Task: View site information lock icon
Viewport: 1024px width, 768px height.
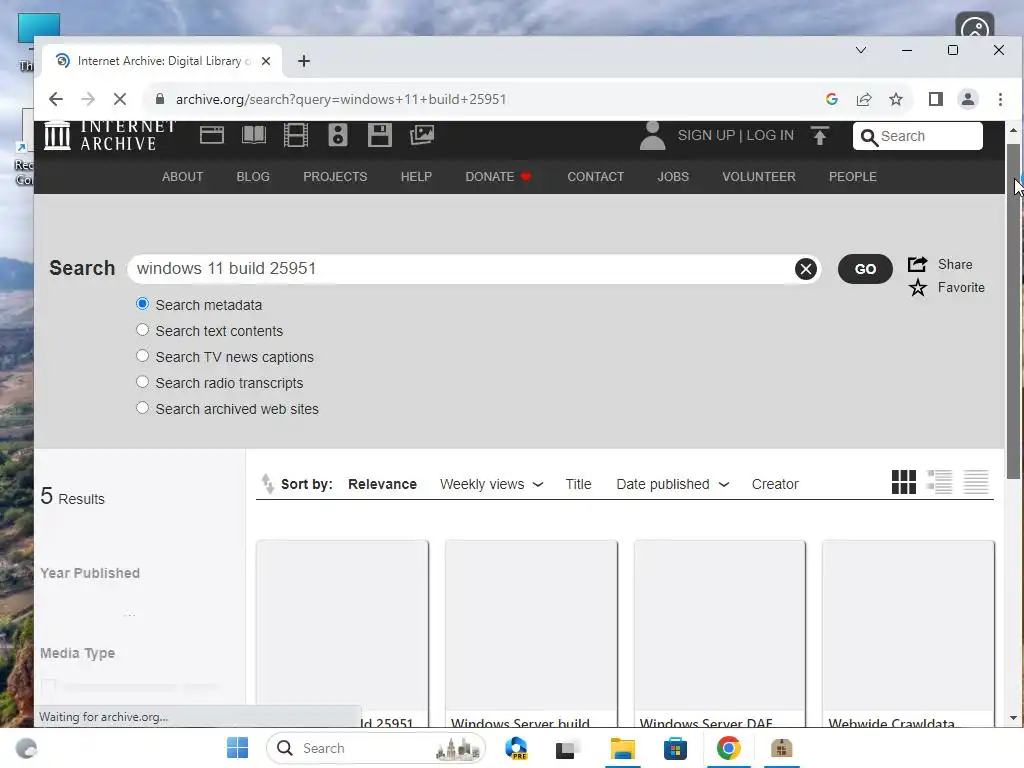Action: click(x=159, y=99)
